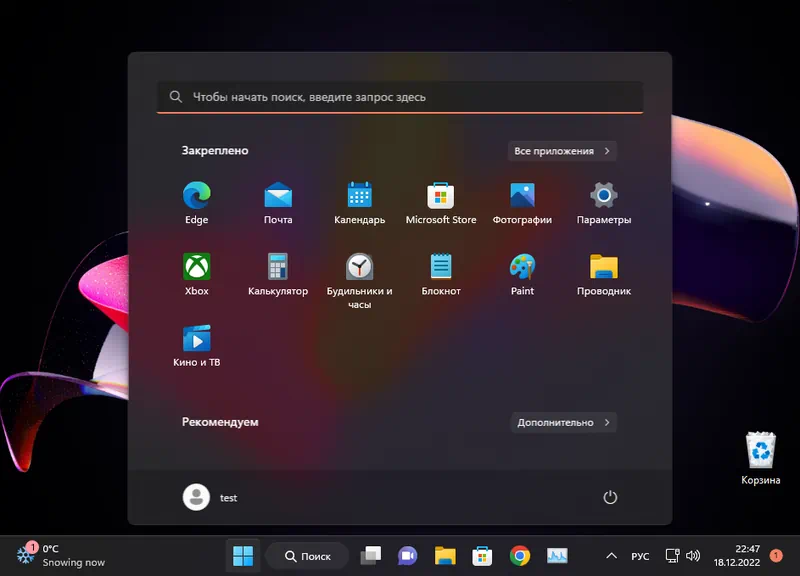
Task: Click the Windows Start button on taskbar
Action: pyautogui.click(x=243, y=556)
